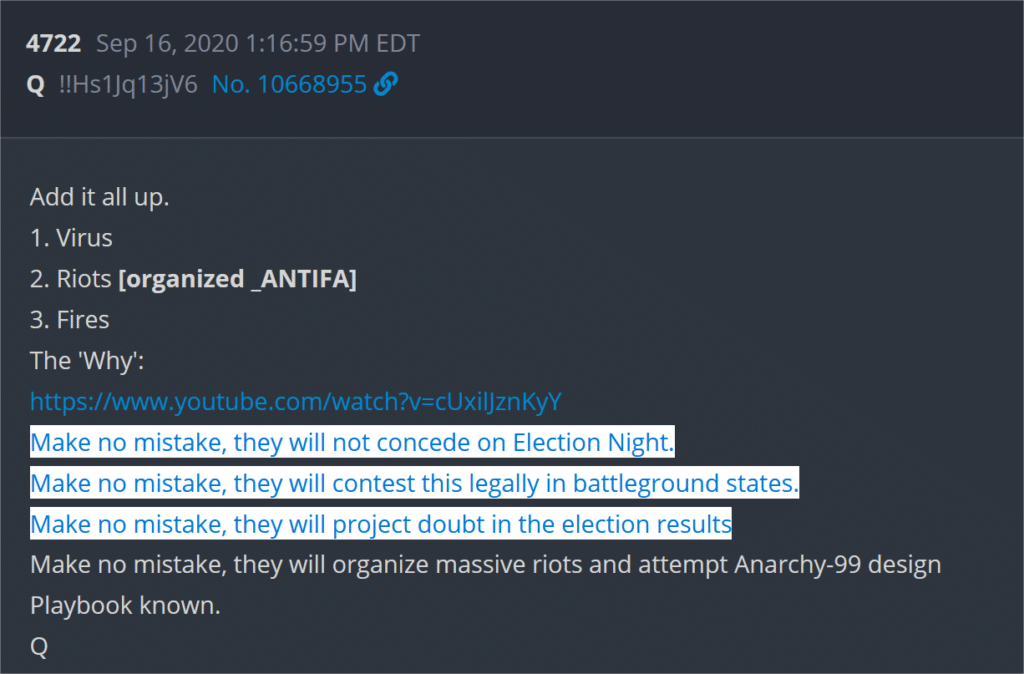Click the '3. Fires' list item
Image resolution: width=1024 pixels, height=674 pixels.
70,320
